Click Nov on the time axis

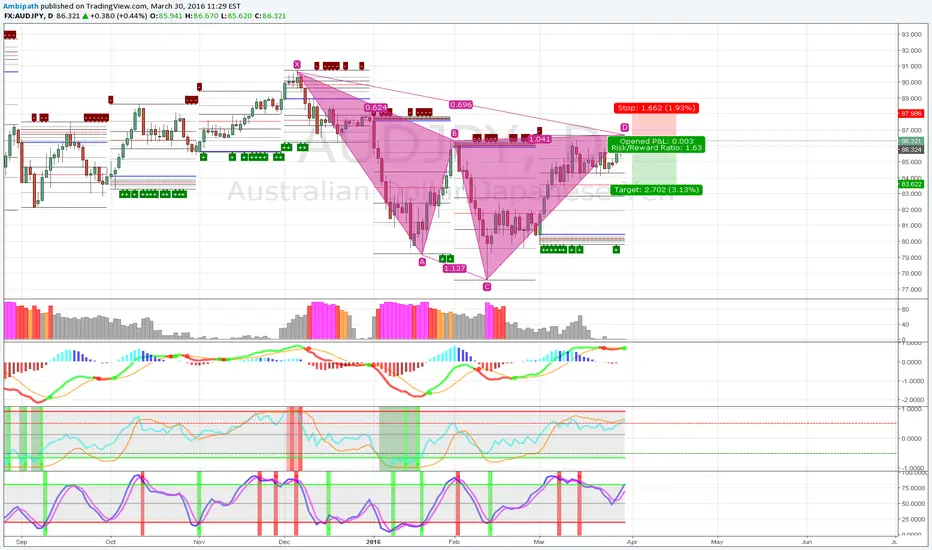pyautogui.click(x=199, y=542)
